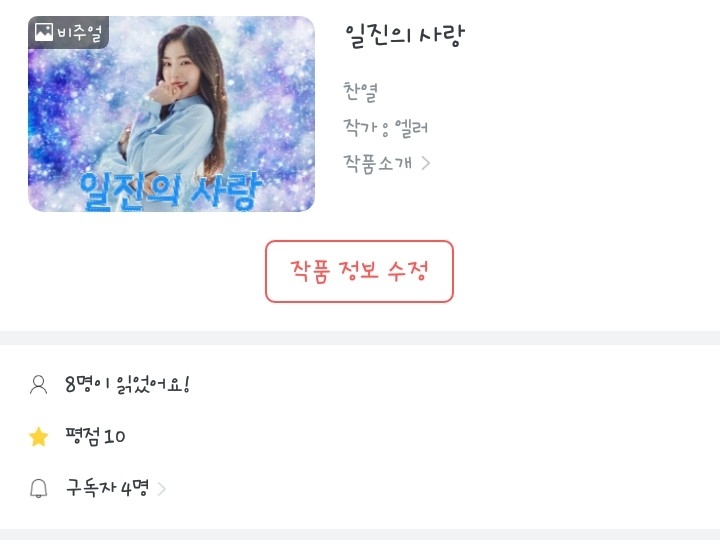
Task: Click the gray divider below edit button
Action: pyautogui.click(x=360, y=338)
